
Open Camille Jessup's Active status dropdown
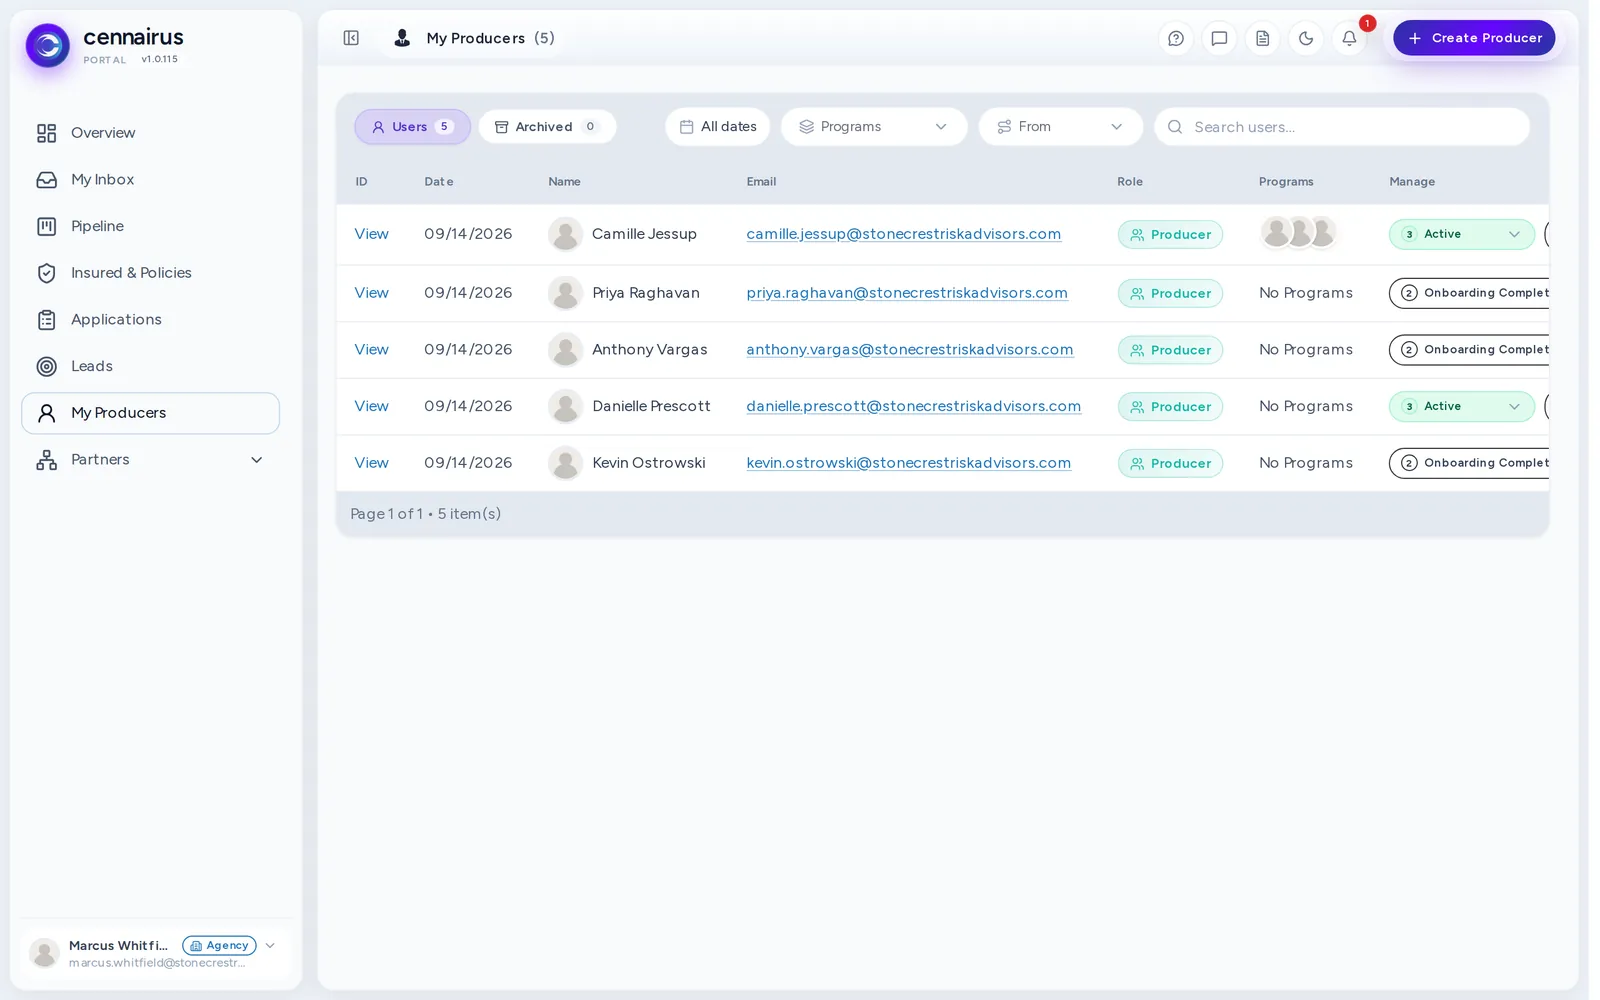click(1461, 234)
